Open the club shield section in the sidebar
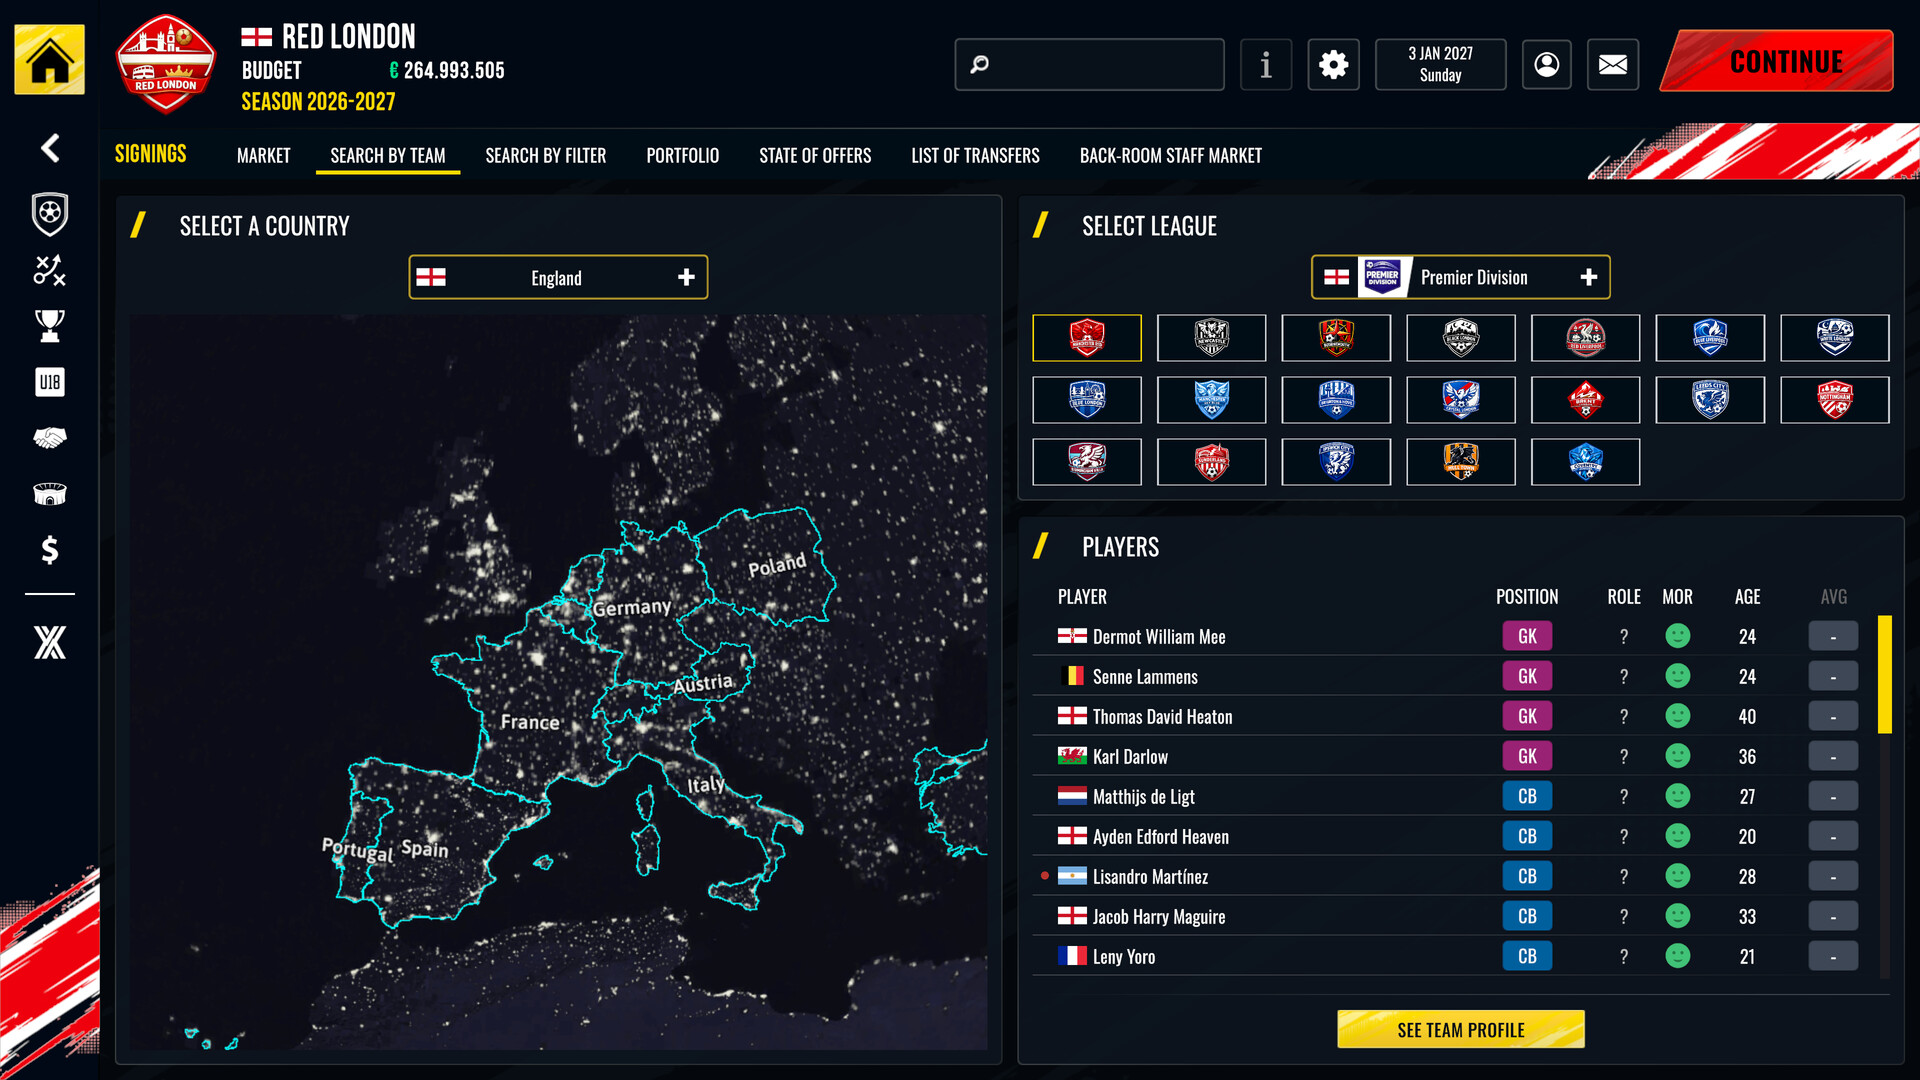This screenshot has width=1920, height=1080. [50, 214]
